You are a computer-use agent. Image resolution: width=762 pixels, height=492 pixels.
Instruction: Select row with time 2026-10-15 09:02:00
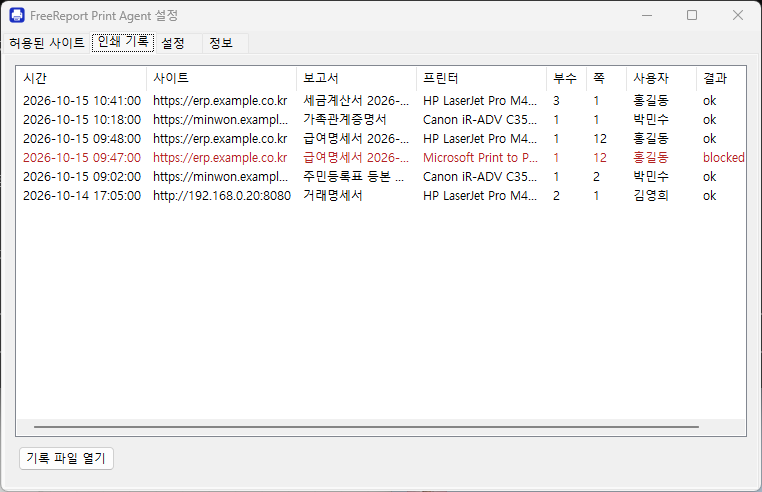(x=381, y=176)
